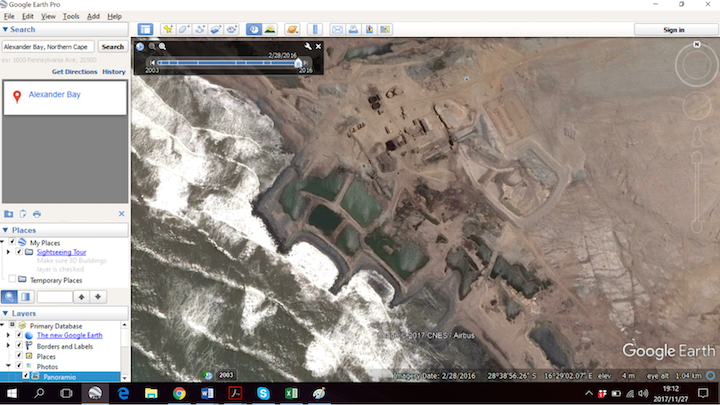This screenshot has width=720, height=405.
Task: Toggle the Places panel opacity slider button
Action: click(26, 297)
